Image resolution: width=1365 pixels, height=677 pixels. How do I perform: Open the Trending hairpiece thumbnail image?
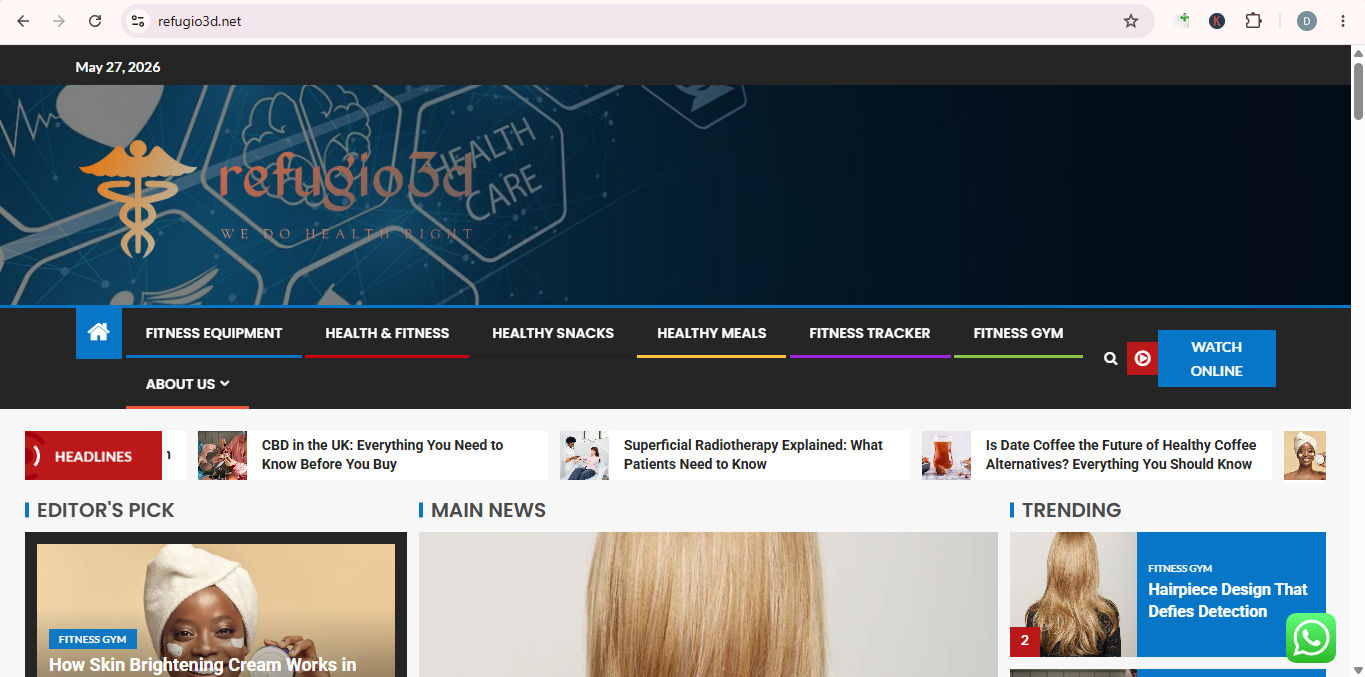tap(1073, 594)
